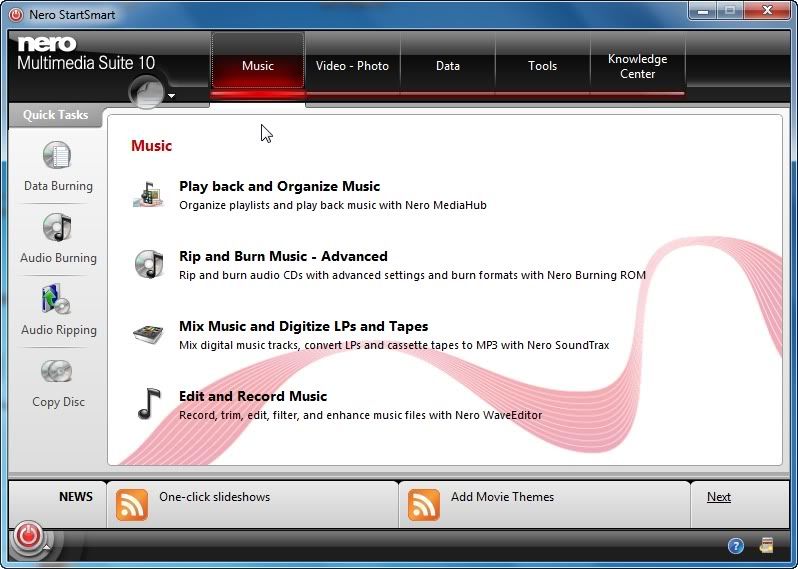Viewport: 798px width, 569px height.
Task: Click the Play back and Organize Music icon
Action: click(148, 194)
